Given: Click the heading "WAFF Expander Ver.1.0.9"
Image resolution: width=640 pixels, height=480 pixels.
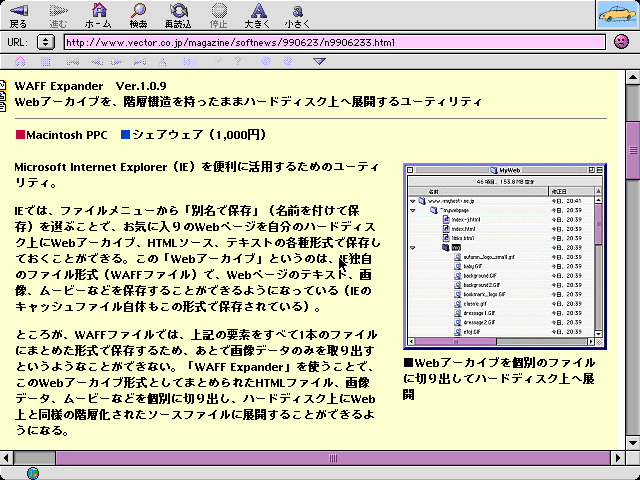Looking at the screenshot, I should click(x=90, y=86).
